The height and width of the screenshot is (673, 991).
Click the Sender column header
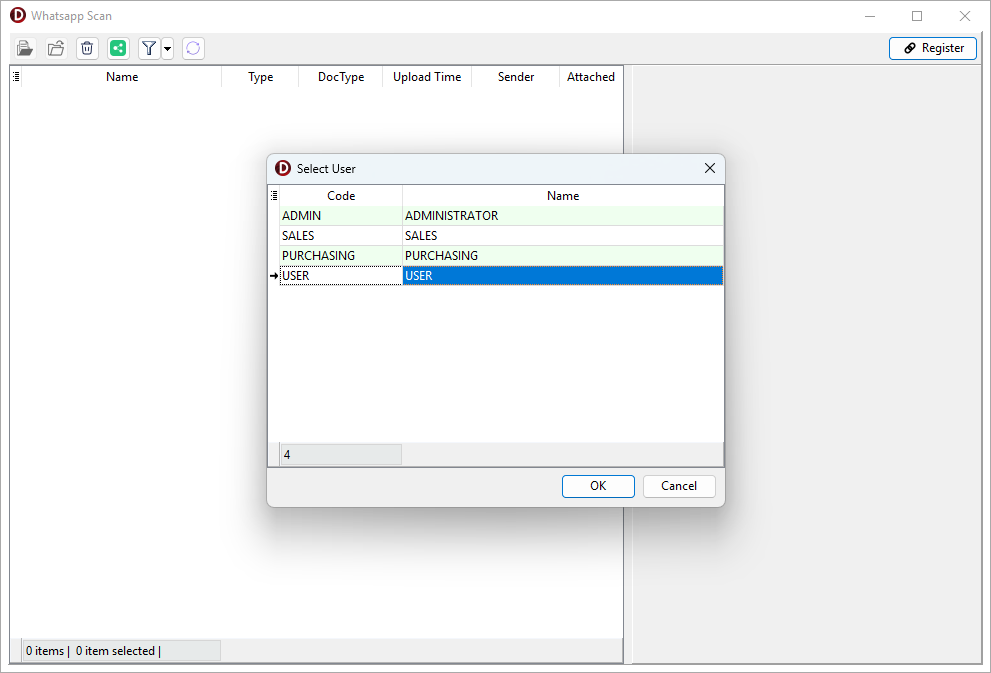(516, 76)
